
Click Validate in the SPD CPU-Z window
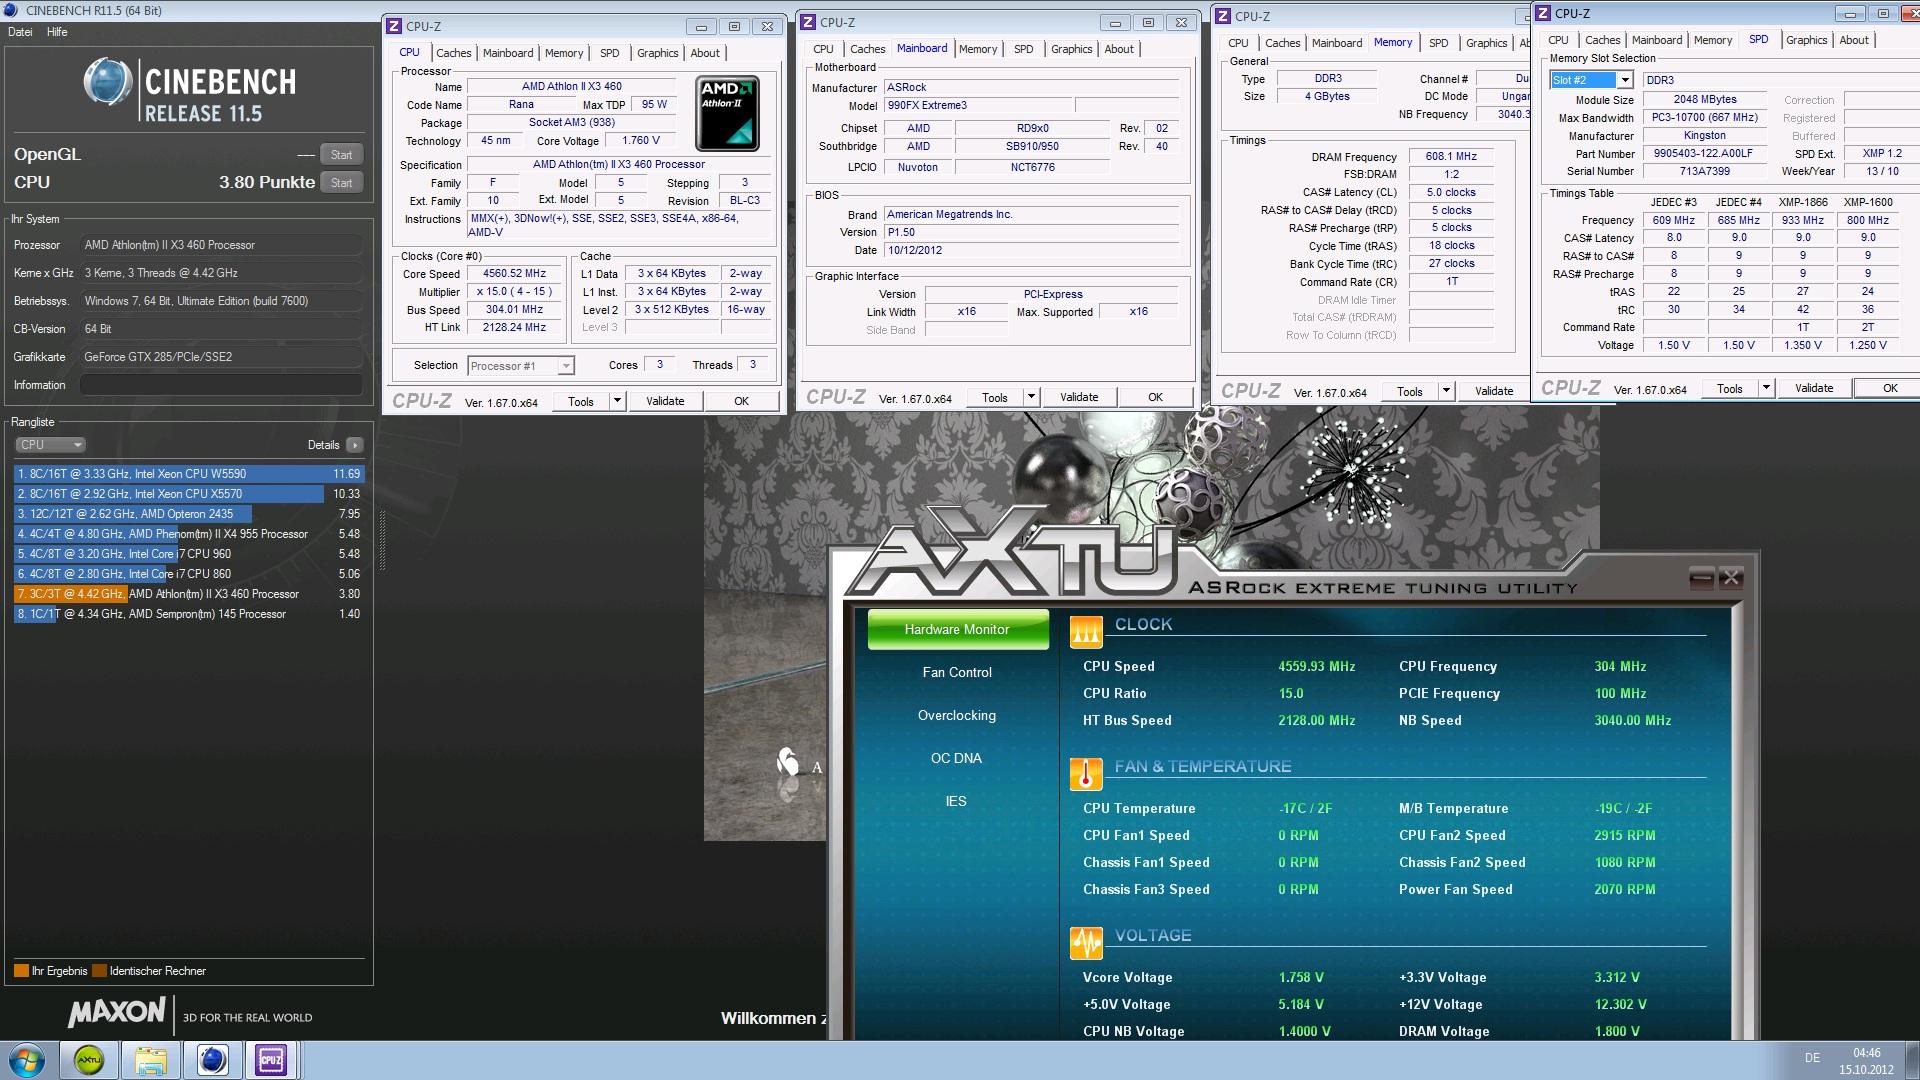1814,388
